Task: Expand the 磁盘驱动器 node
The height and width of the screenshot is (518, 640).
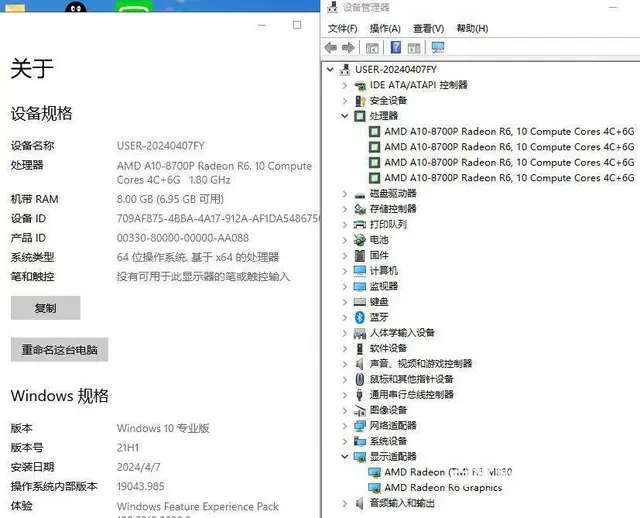Action: [x=344, y=194]
